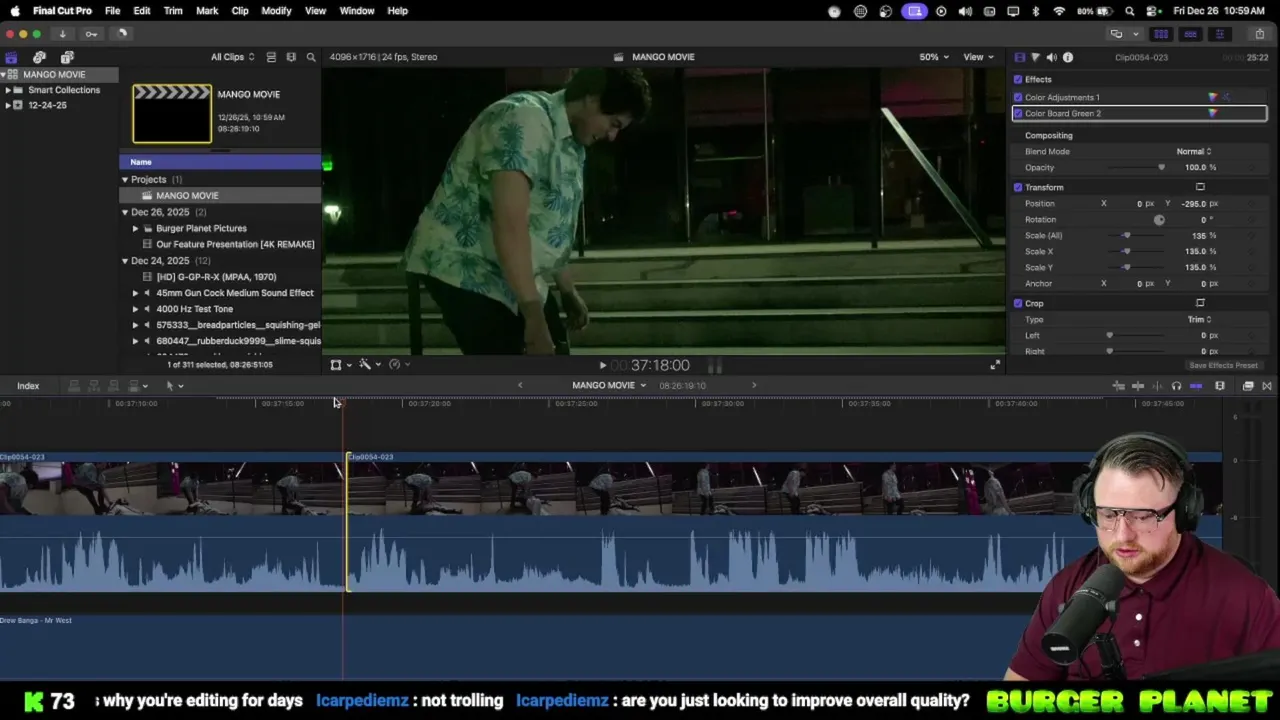This screenshot has height=720, width=1280.
Task: Enter fullscreen viewer playback
Action: pos(995,365)
